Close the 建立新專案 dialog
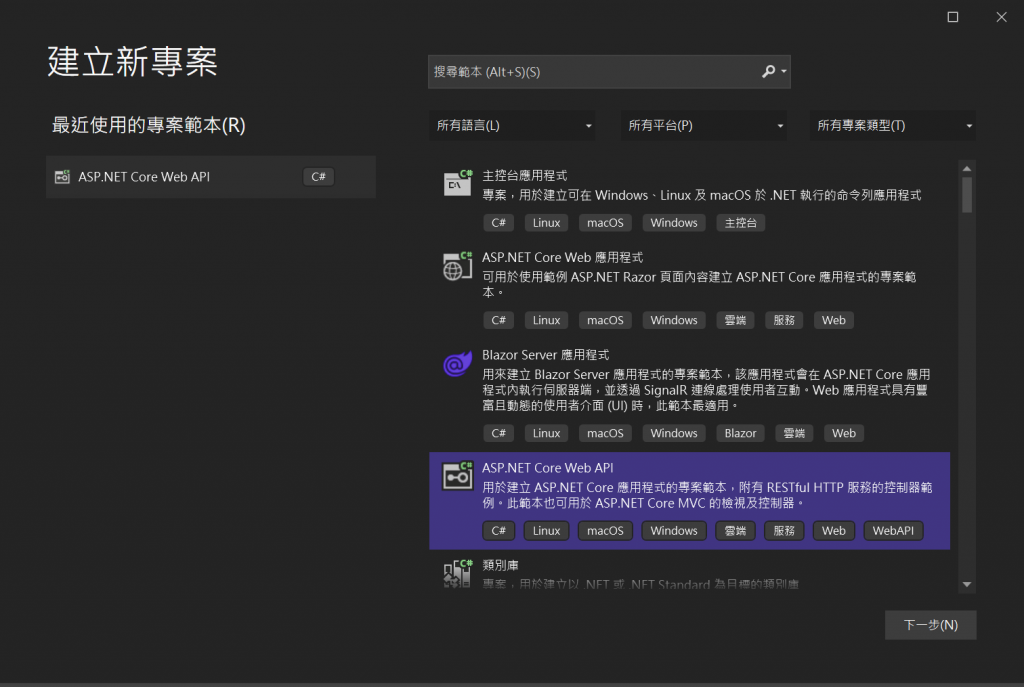The height and width of the screenshot is (687, 1024). coord(1001,17)
